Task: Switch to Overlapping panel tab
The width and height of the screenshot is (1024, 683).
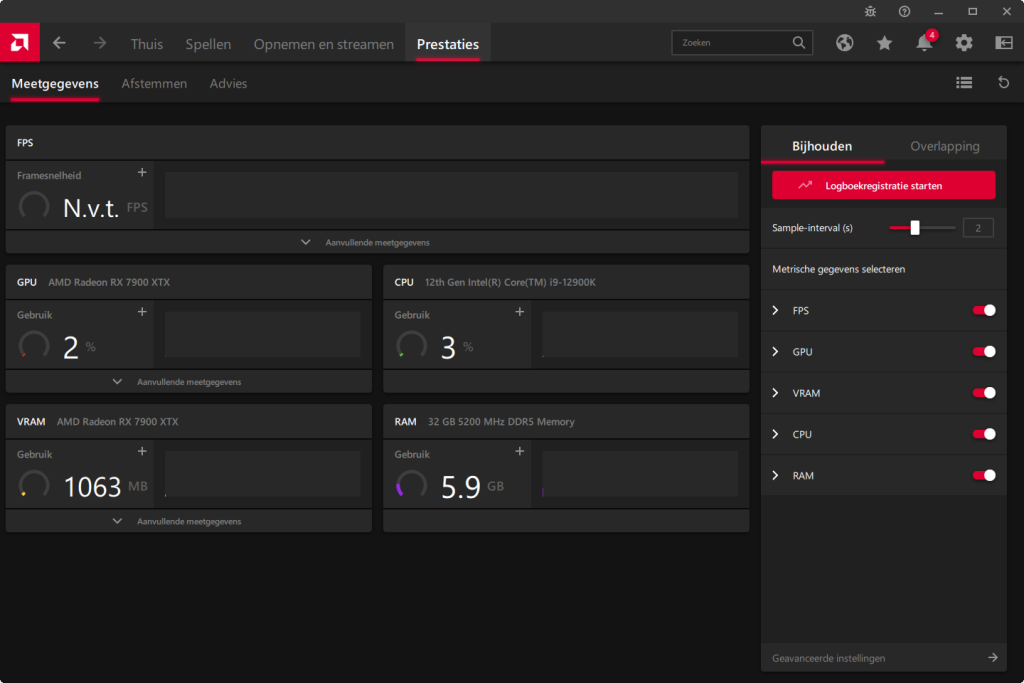Action: tap(945, 146)
